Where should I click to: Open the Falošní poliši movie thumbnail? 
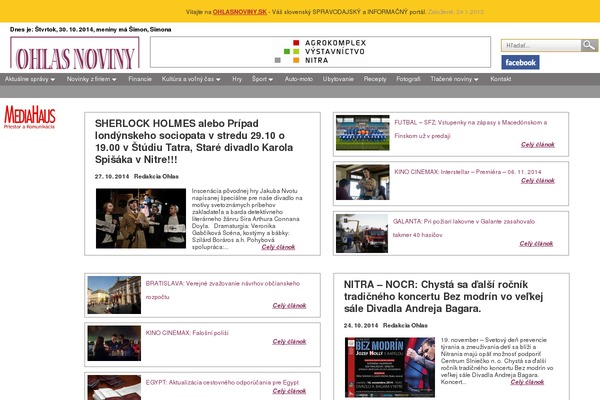click(114, 343)
